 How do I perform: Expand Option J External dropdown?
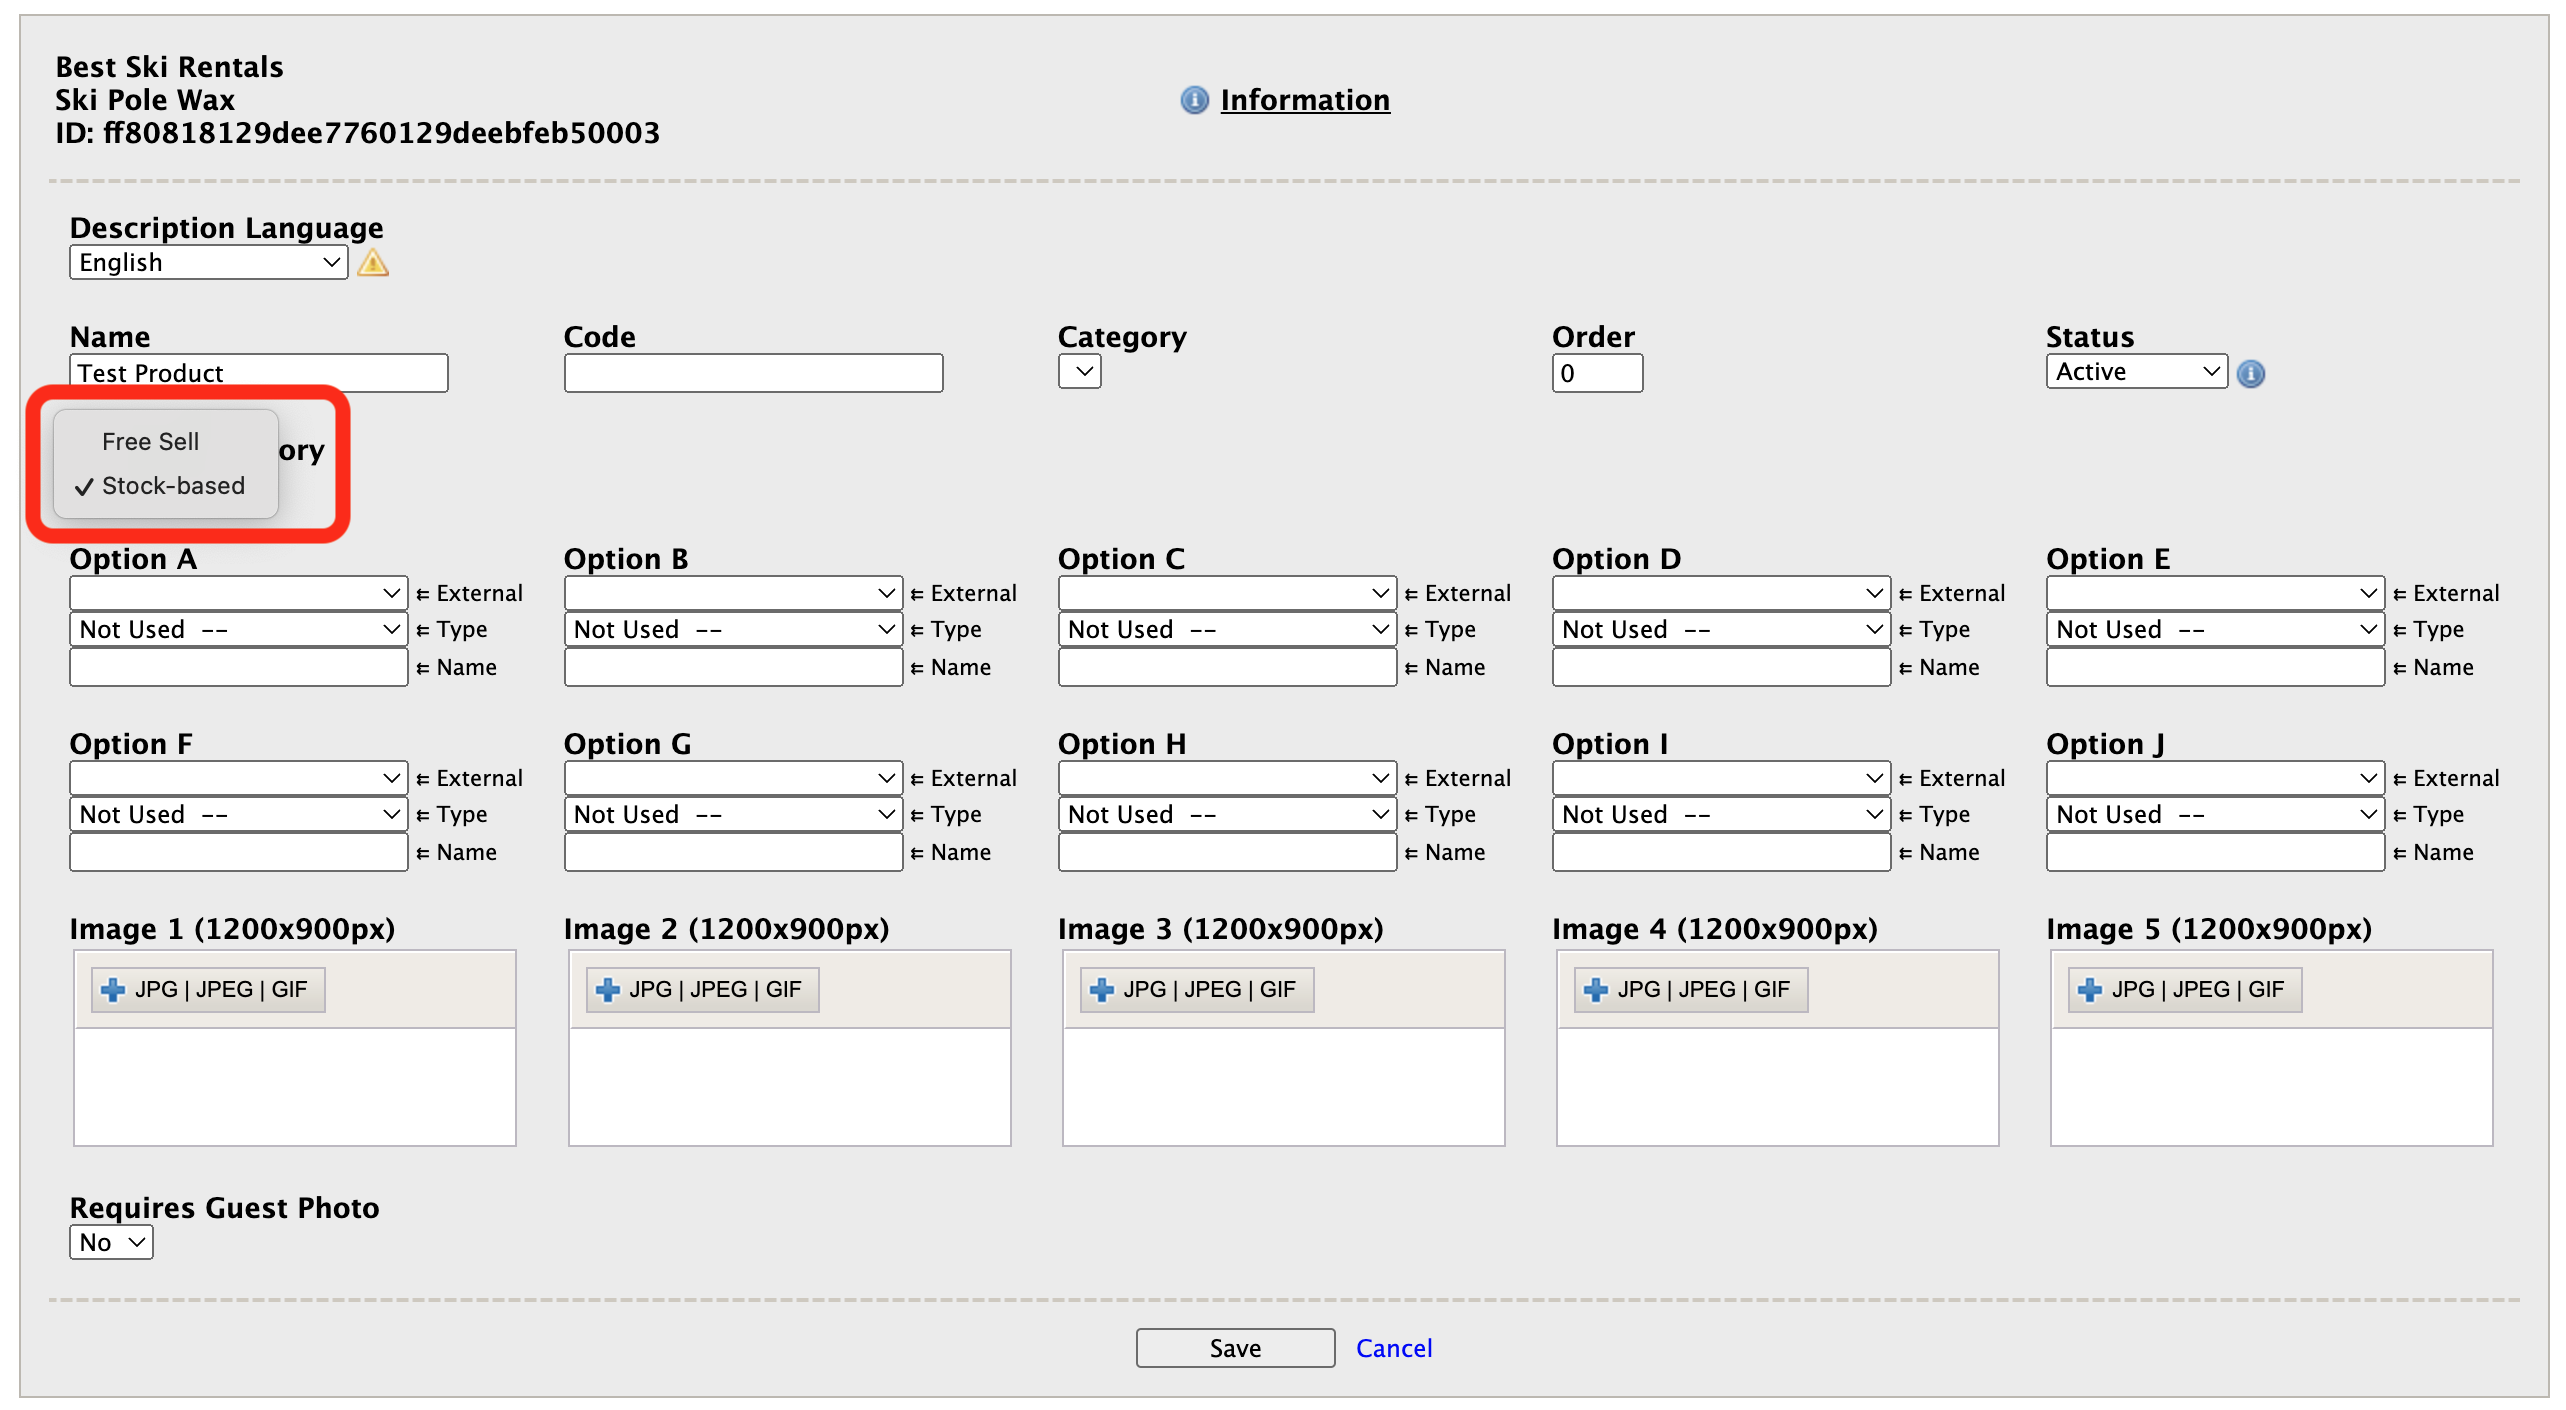[2215, 778]
